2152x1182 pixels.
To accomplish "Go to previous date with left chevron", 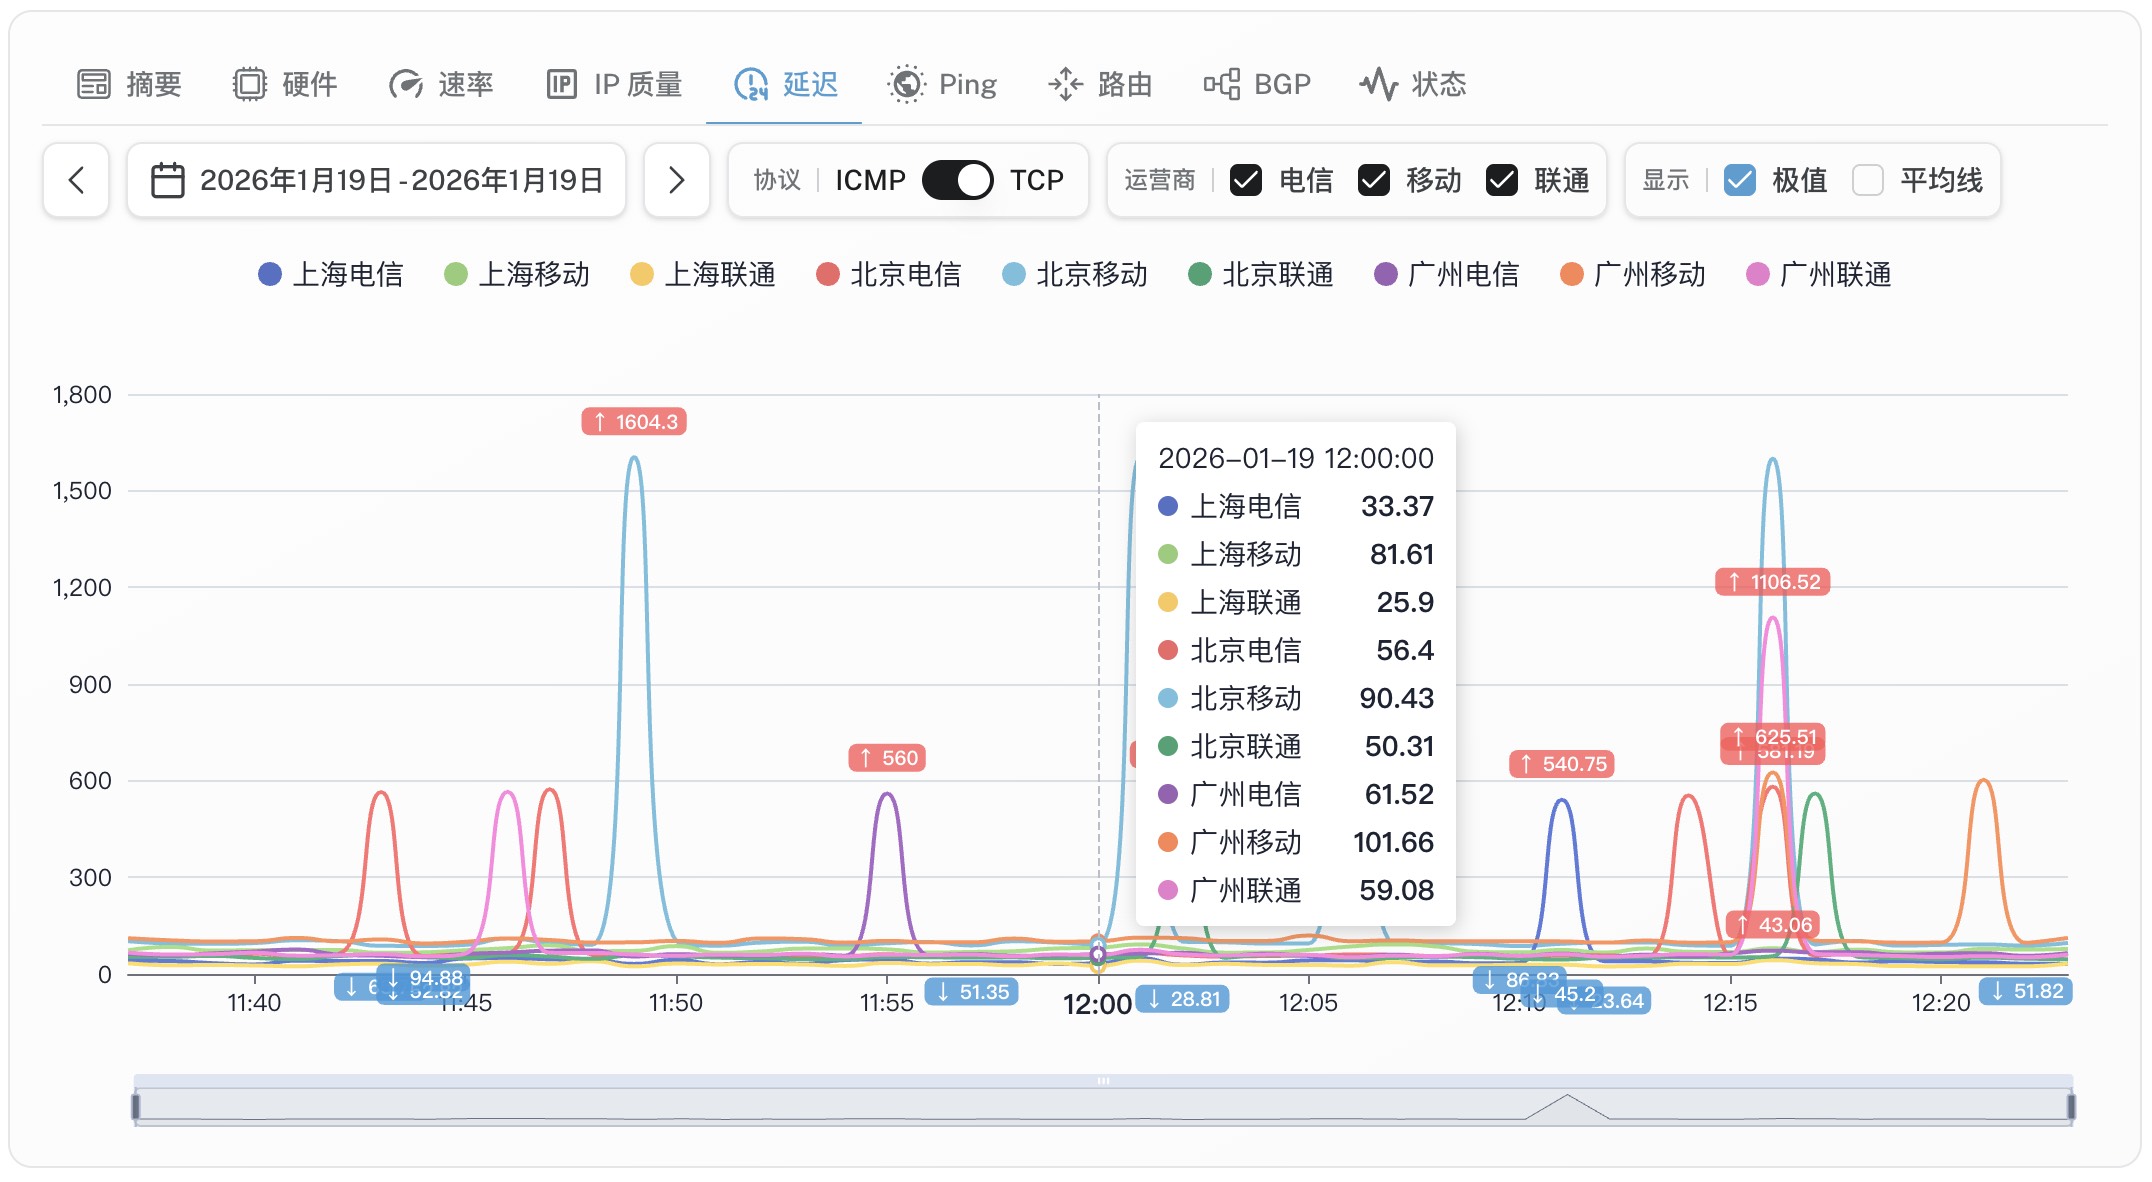I will tap(76, 180).
